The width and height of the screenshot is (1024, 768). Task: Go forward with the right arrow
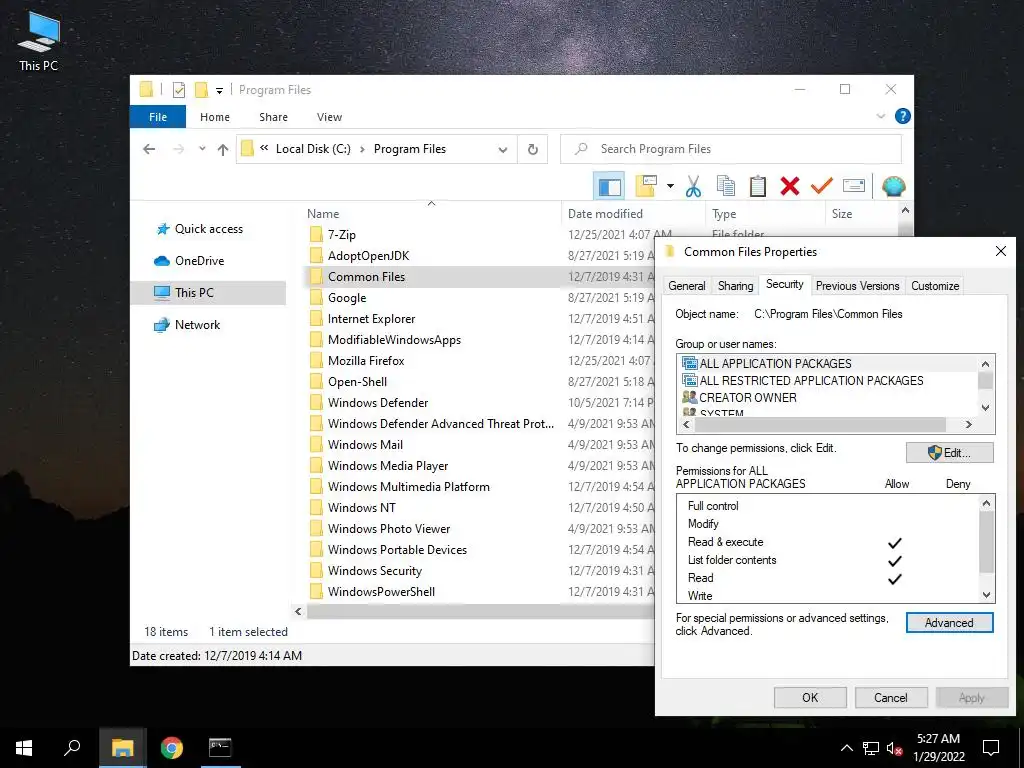[x=178, y=149]
